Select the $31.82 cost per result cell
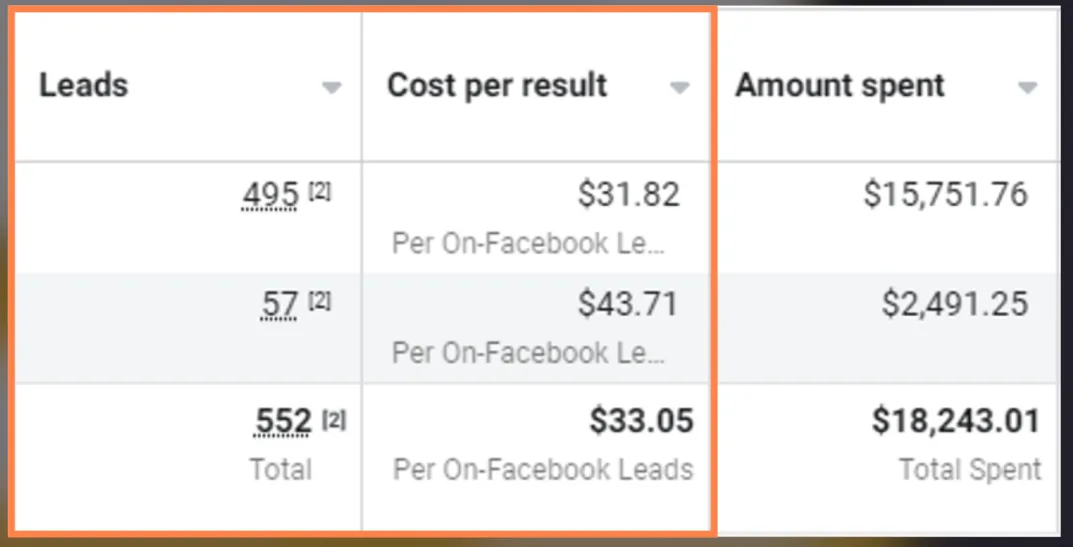Image resolution: width=1073 pixels, height=547 pixels. (x=629, y=194)
